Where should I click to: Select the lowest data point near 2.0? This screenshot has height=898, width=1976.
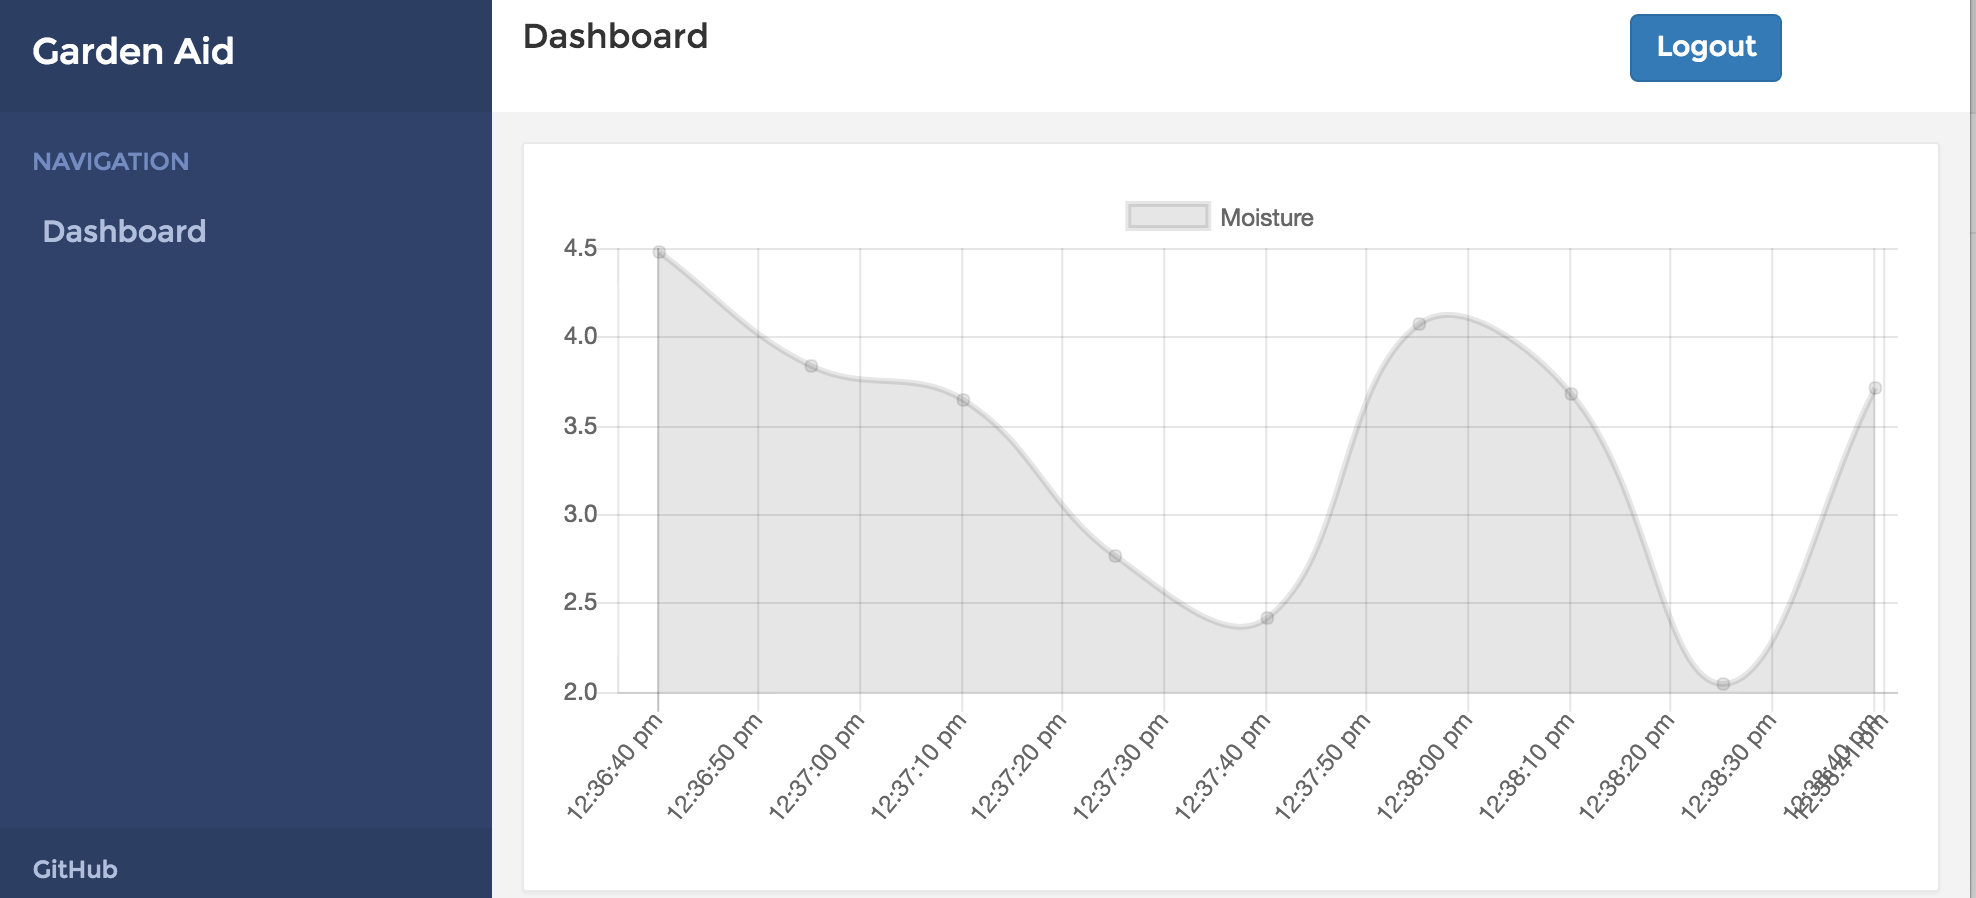pos(1723,684)
